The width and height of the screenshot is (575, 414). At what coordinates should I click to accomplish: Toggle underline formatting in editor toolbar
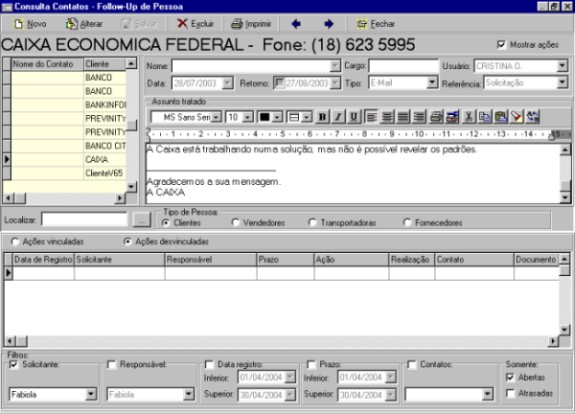click(x=354, y=117)
